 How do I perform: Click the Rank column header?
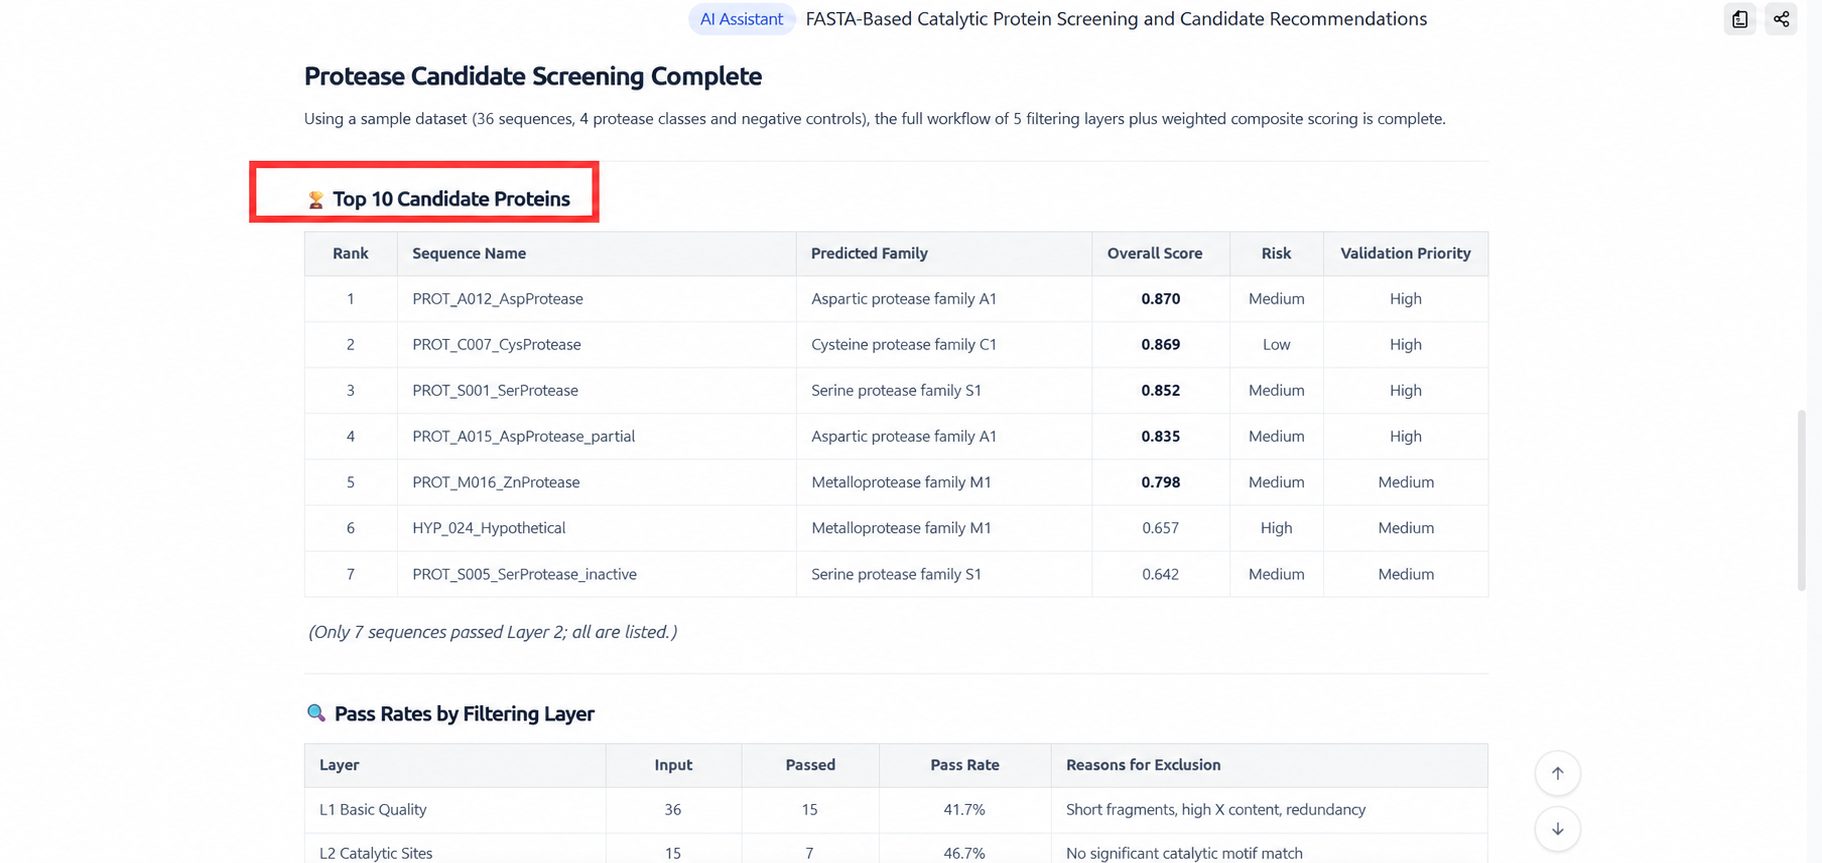point(350,254)
